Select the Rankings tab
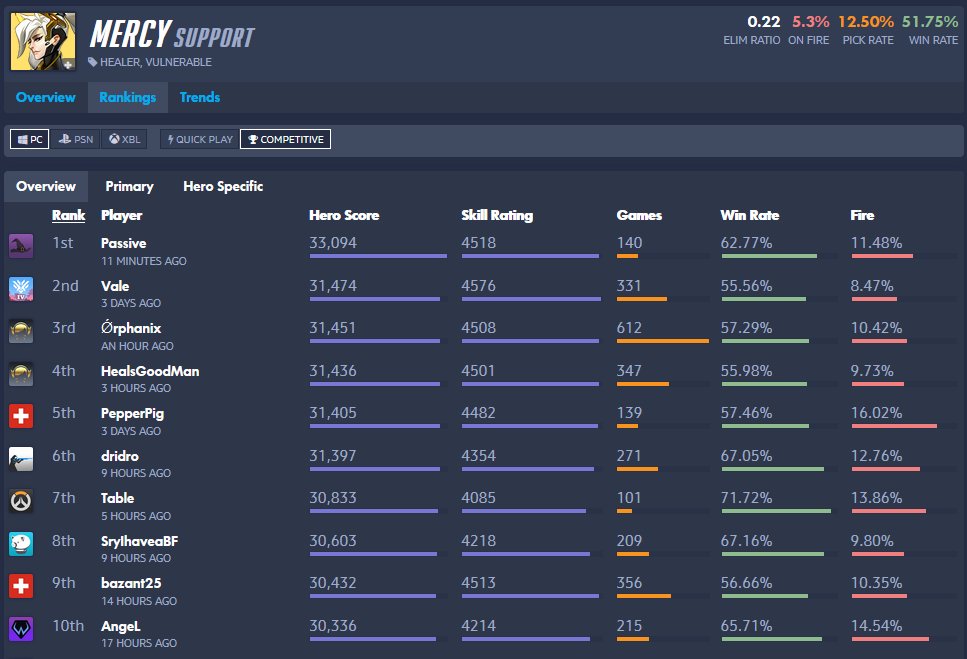This screenshot has height=659, width=967. pos(128,97)
